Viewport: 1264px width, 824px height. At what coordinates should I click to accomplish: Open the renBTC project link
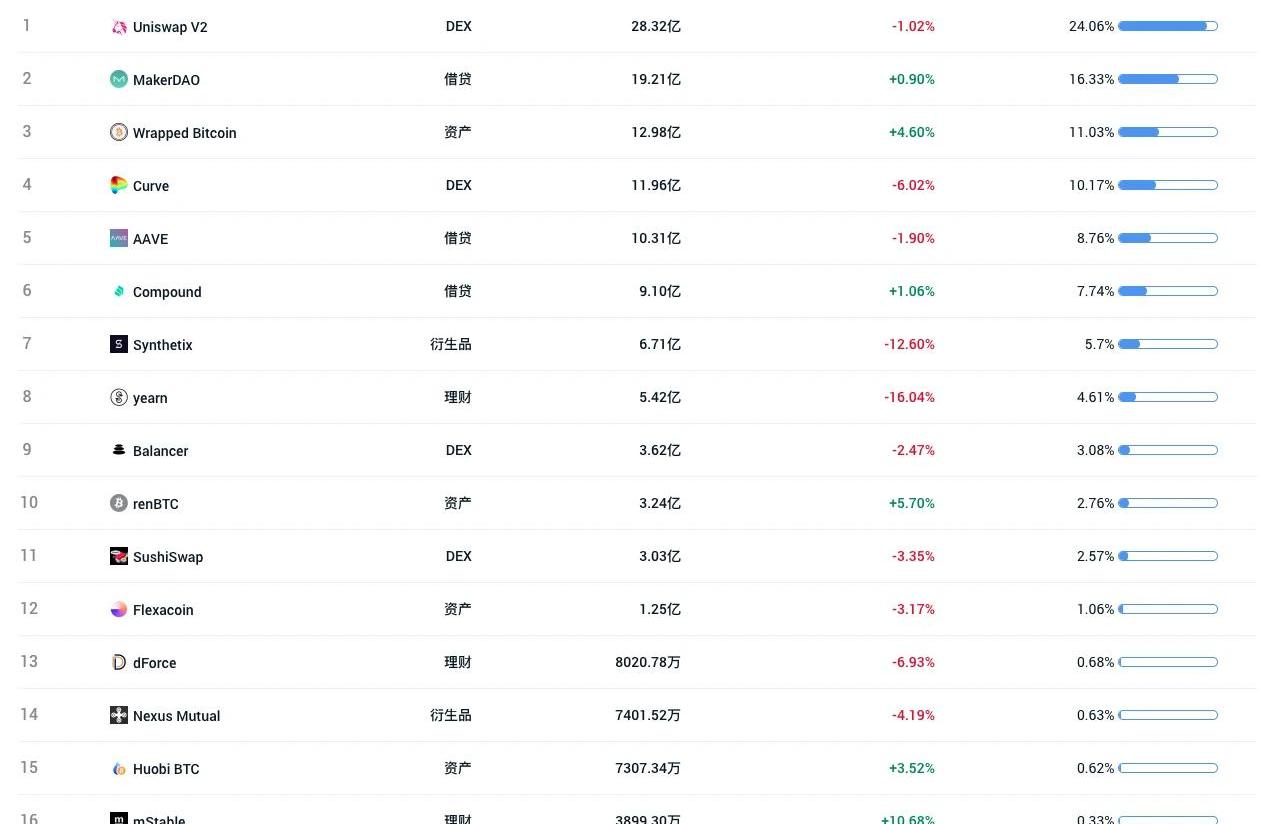pyautogui.click(x=156, y=504)
